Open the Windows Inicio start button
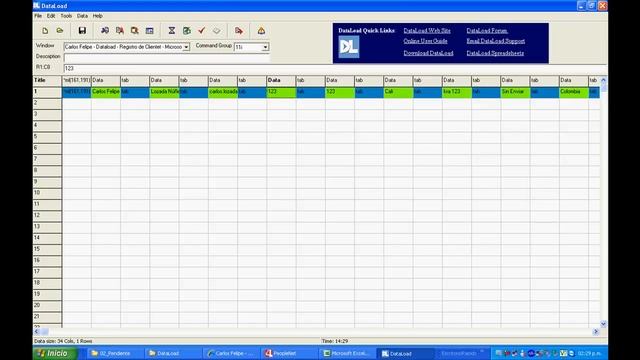The width and height of the screenshot is (640, 360). tap(55, 353)
